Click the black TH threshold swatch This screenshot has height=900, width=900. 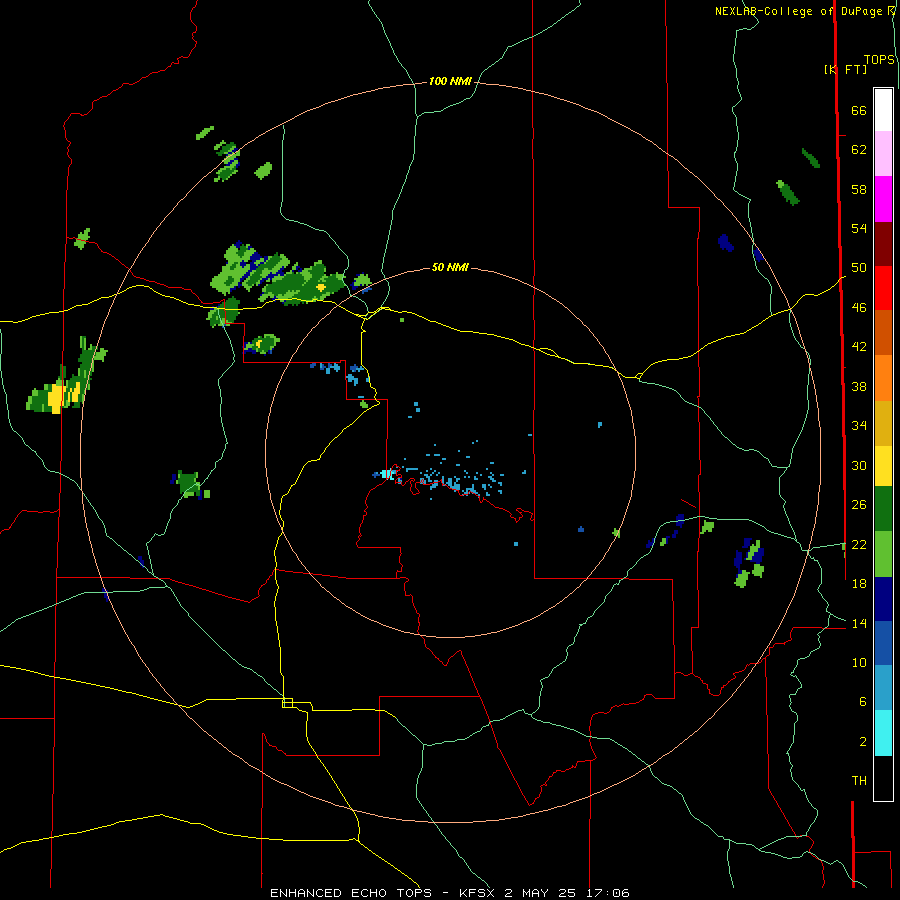[883, 778]
